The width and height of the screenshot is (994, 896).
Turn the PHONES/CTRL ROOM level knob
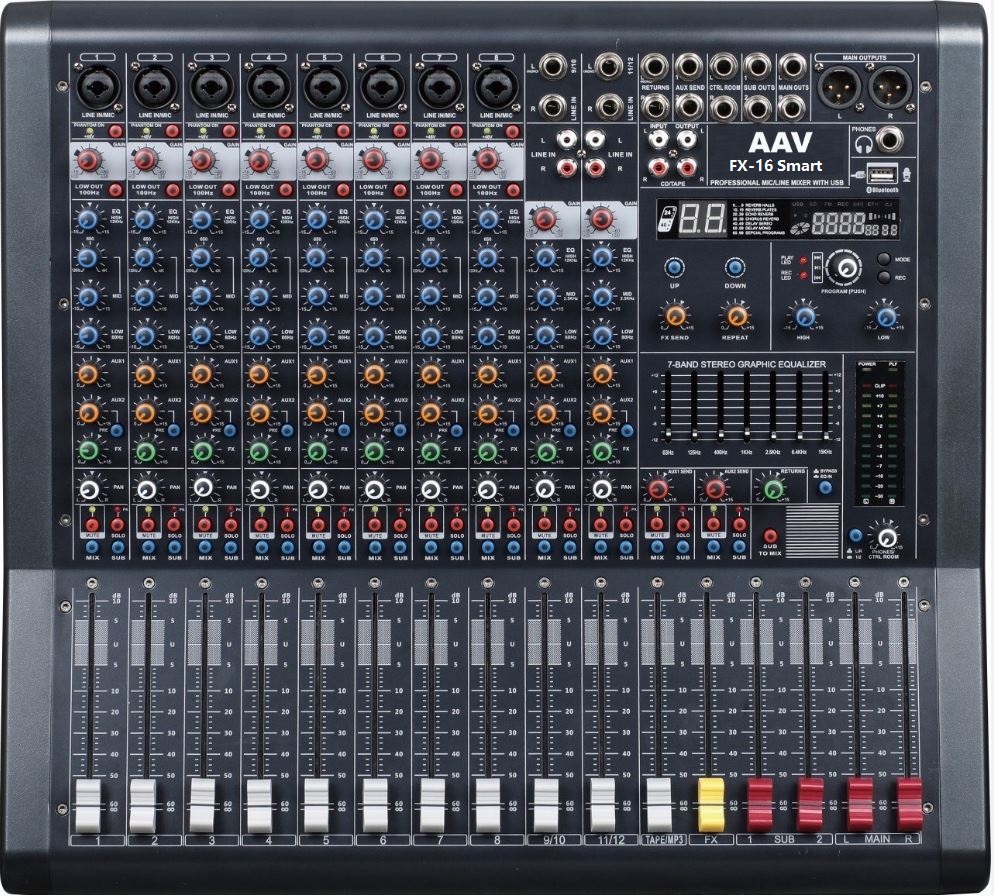(885, 537)
